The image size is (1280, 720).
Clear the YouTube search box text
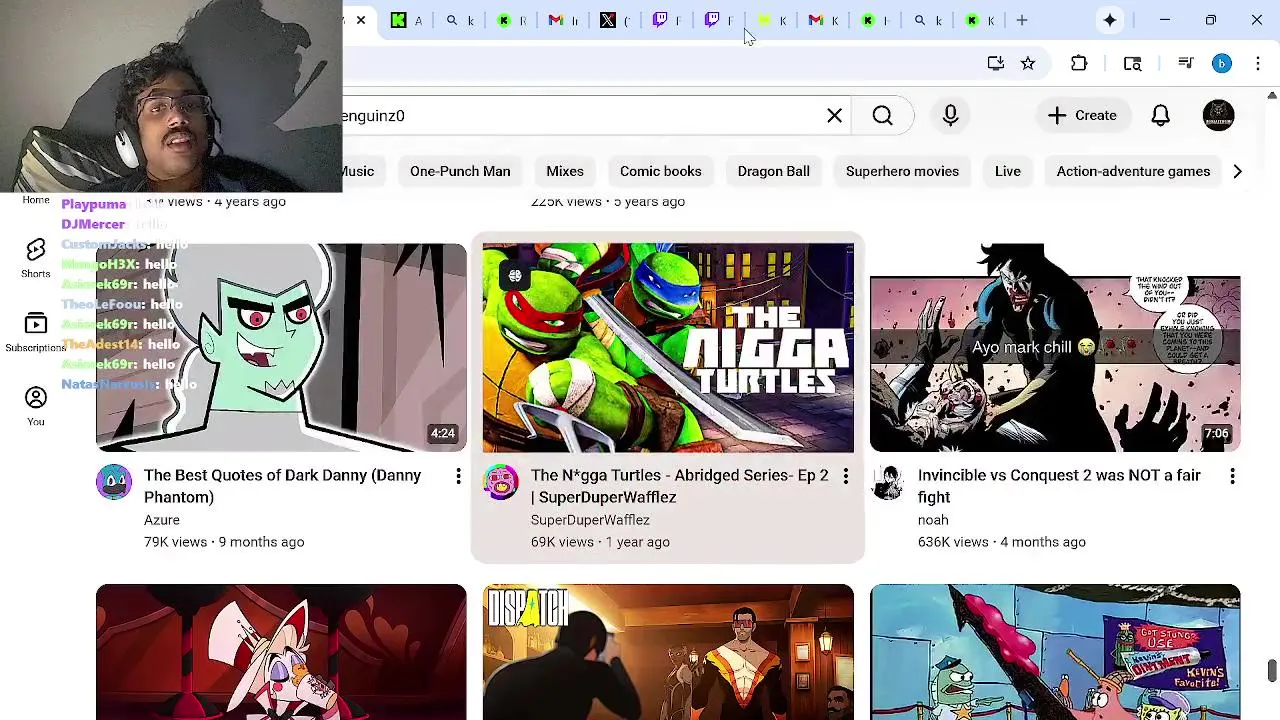pyautogui.click(x=834, y=115)
